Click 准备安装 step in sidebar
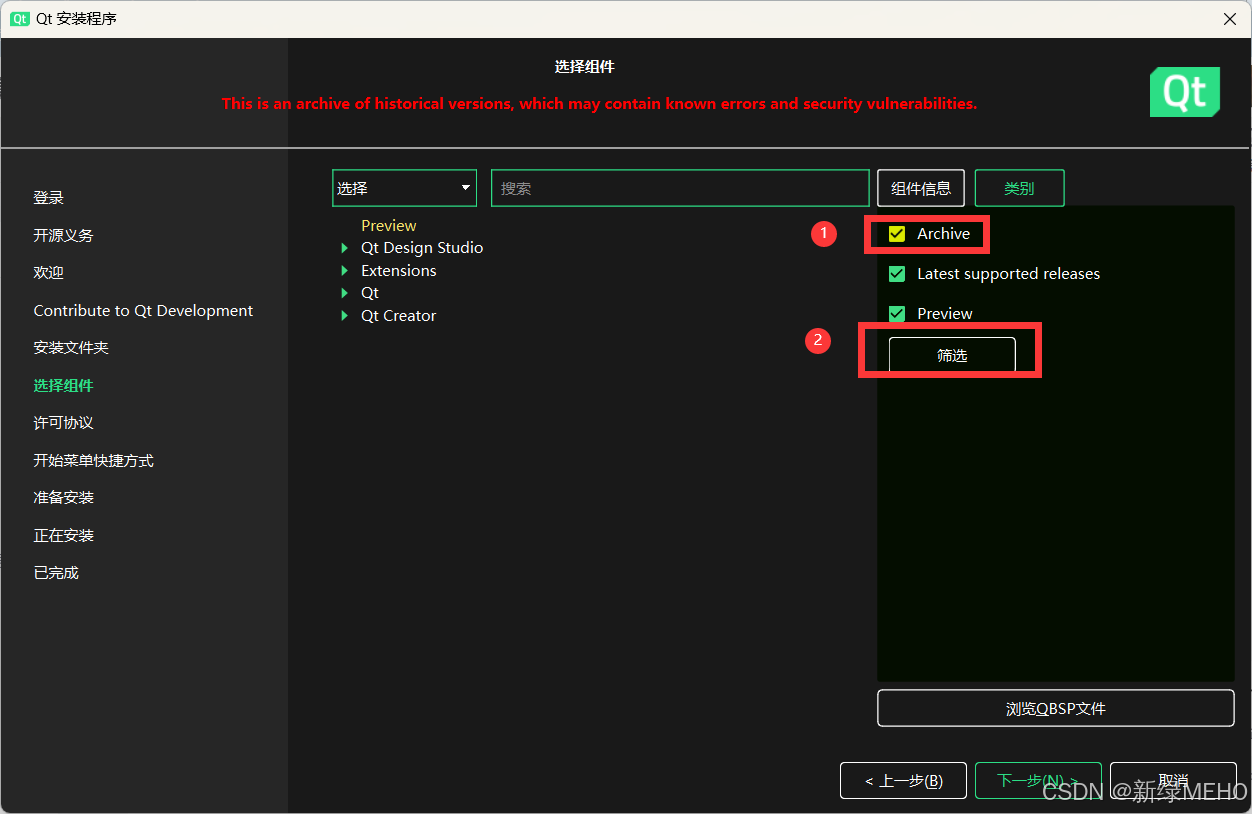Image resolution: width=1252 pixels, height=814 pixels. click(64, 498)
